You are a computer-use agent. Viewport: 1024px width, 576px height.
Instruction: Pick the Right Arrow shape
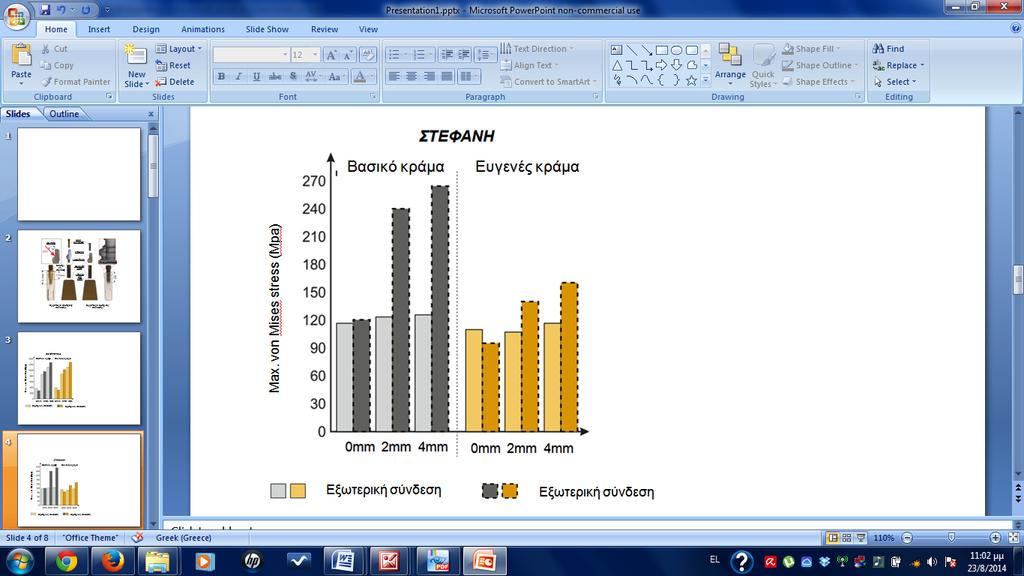coord(662,65)
